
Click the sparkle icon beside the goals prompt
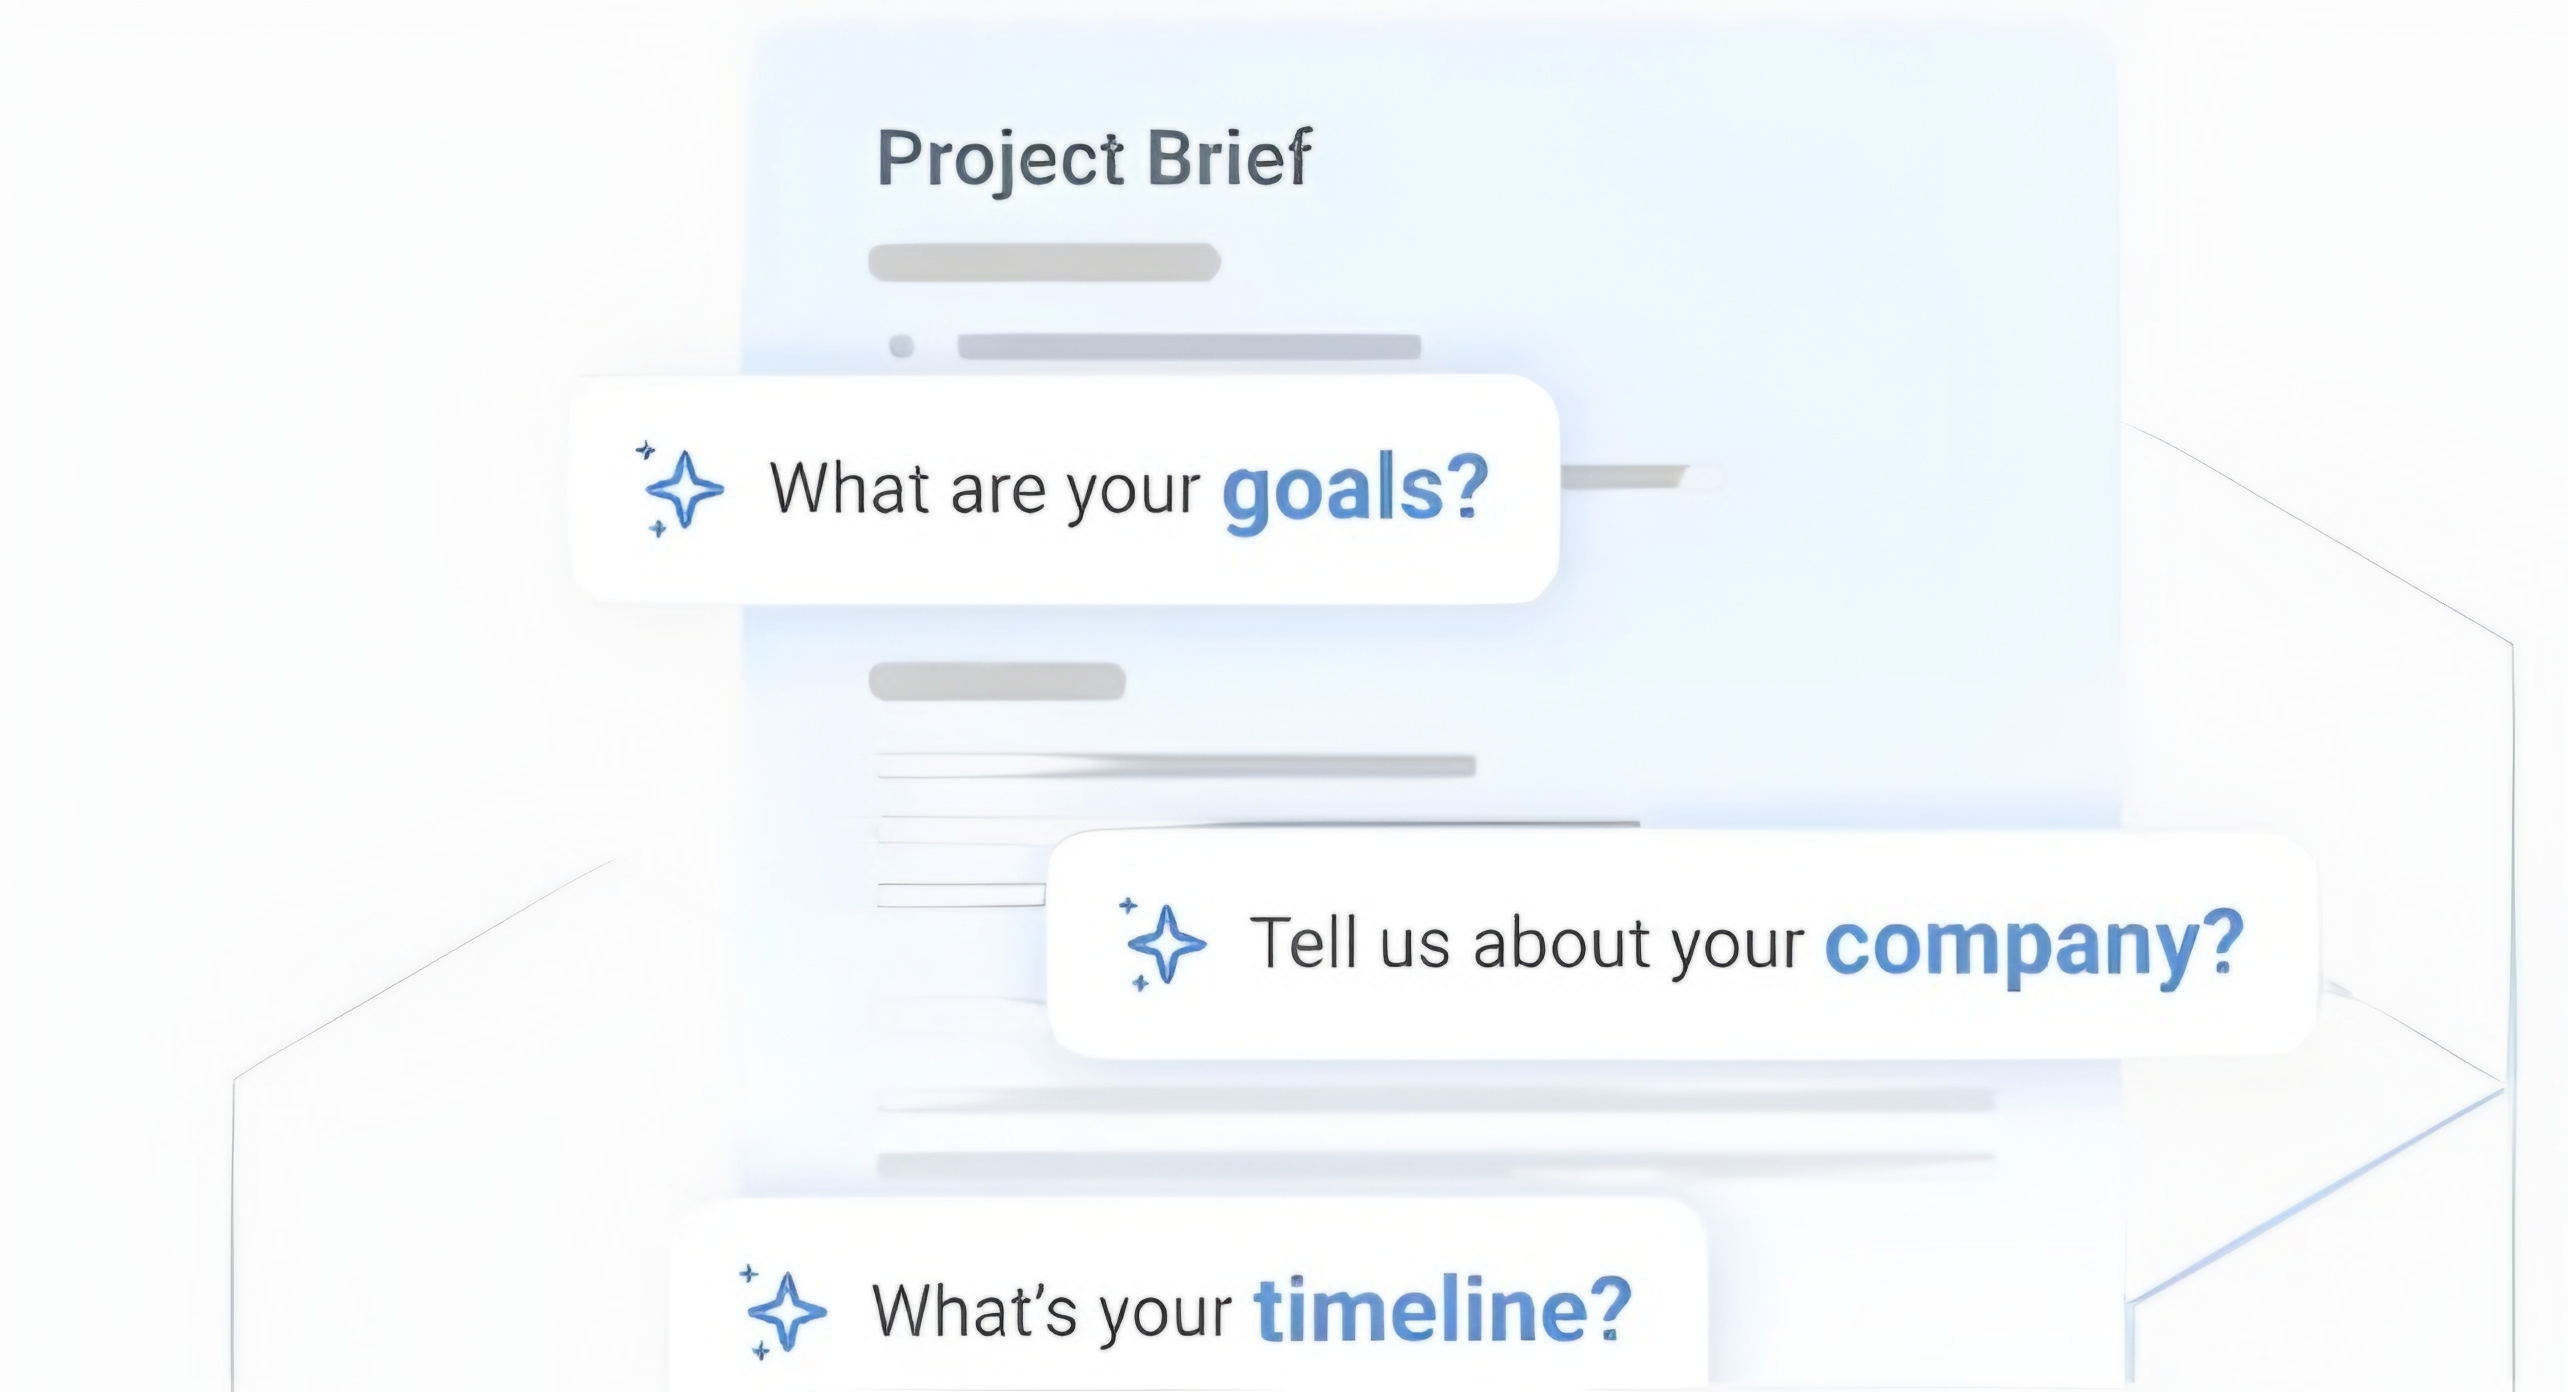click(x=683, y=489)
